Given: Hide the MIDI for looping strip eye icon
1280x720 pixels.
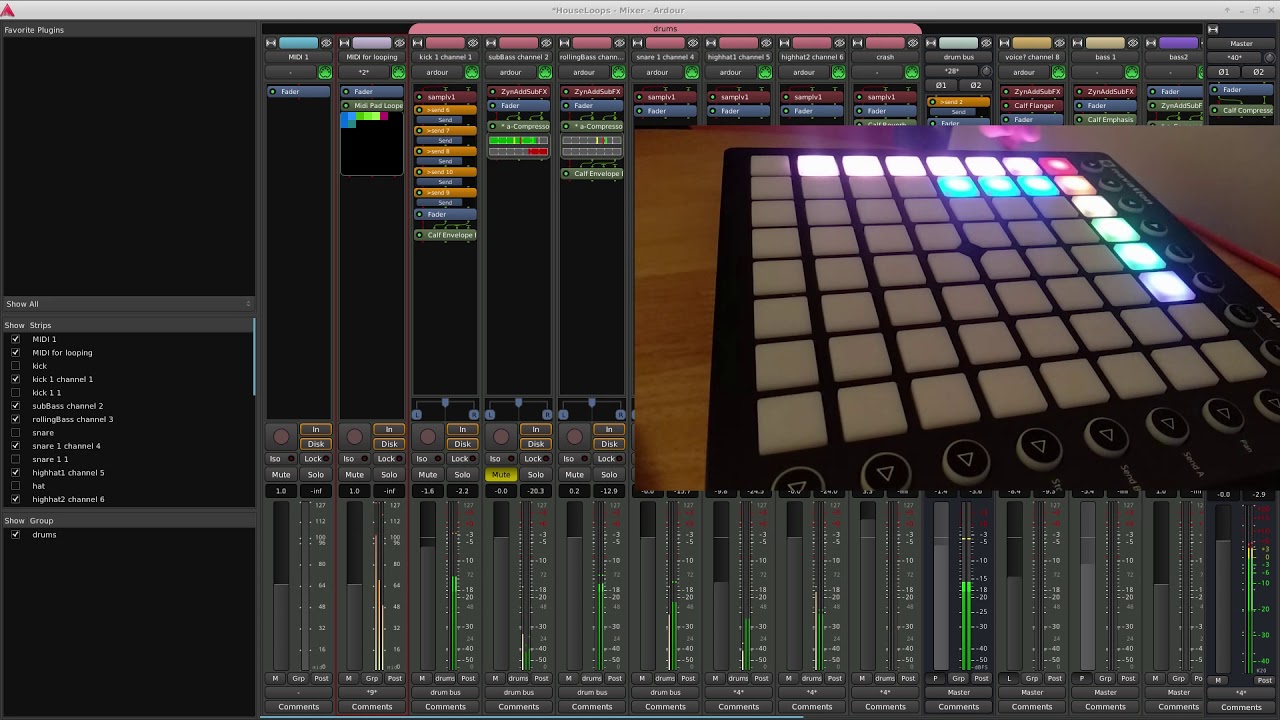Looking at the screenshot, I should click(400, 43).
